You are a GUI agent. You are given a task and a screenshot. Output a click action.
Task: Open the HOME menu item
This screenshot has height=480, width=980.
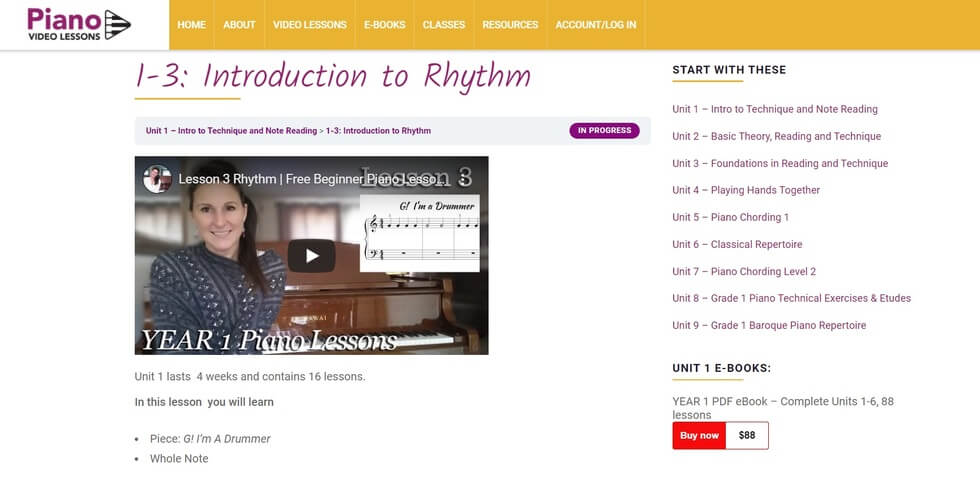coord(191,25)
